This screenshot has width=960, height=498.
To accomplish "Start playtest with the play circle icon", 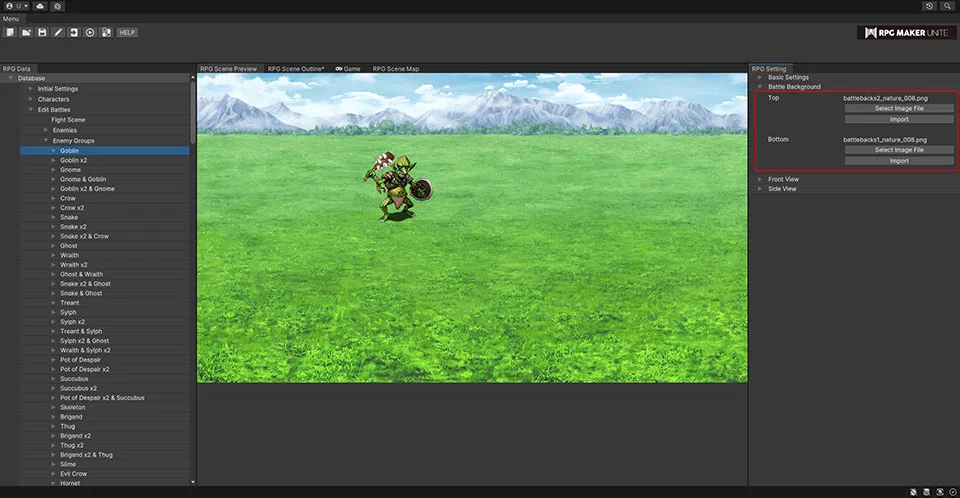I will point(90,32).
